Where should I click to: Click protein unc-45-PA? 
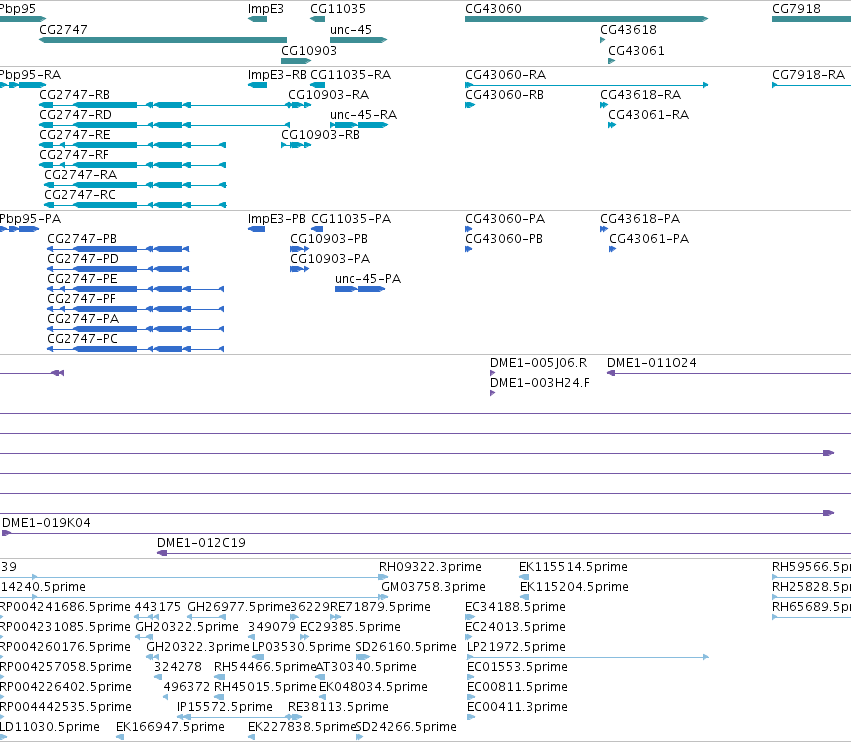(368, 279)
